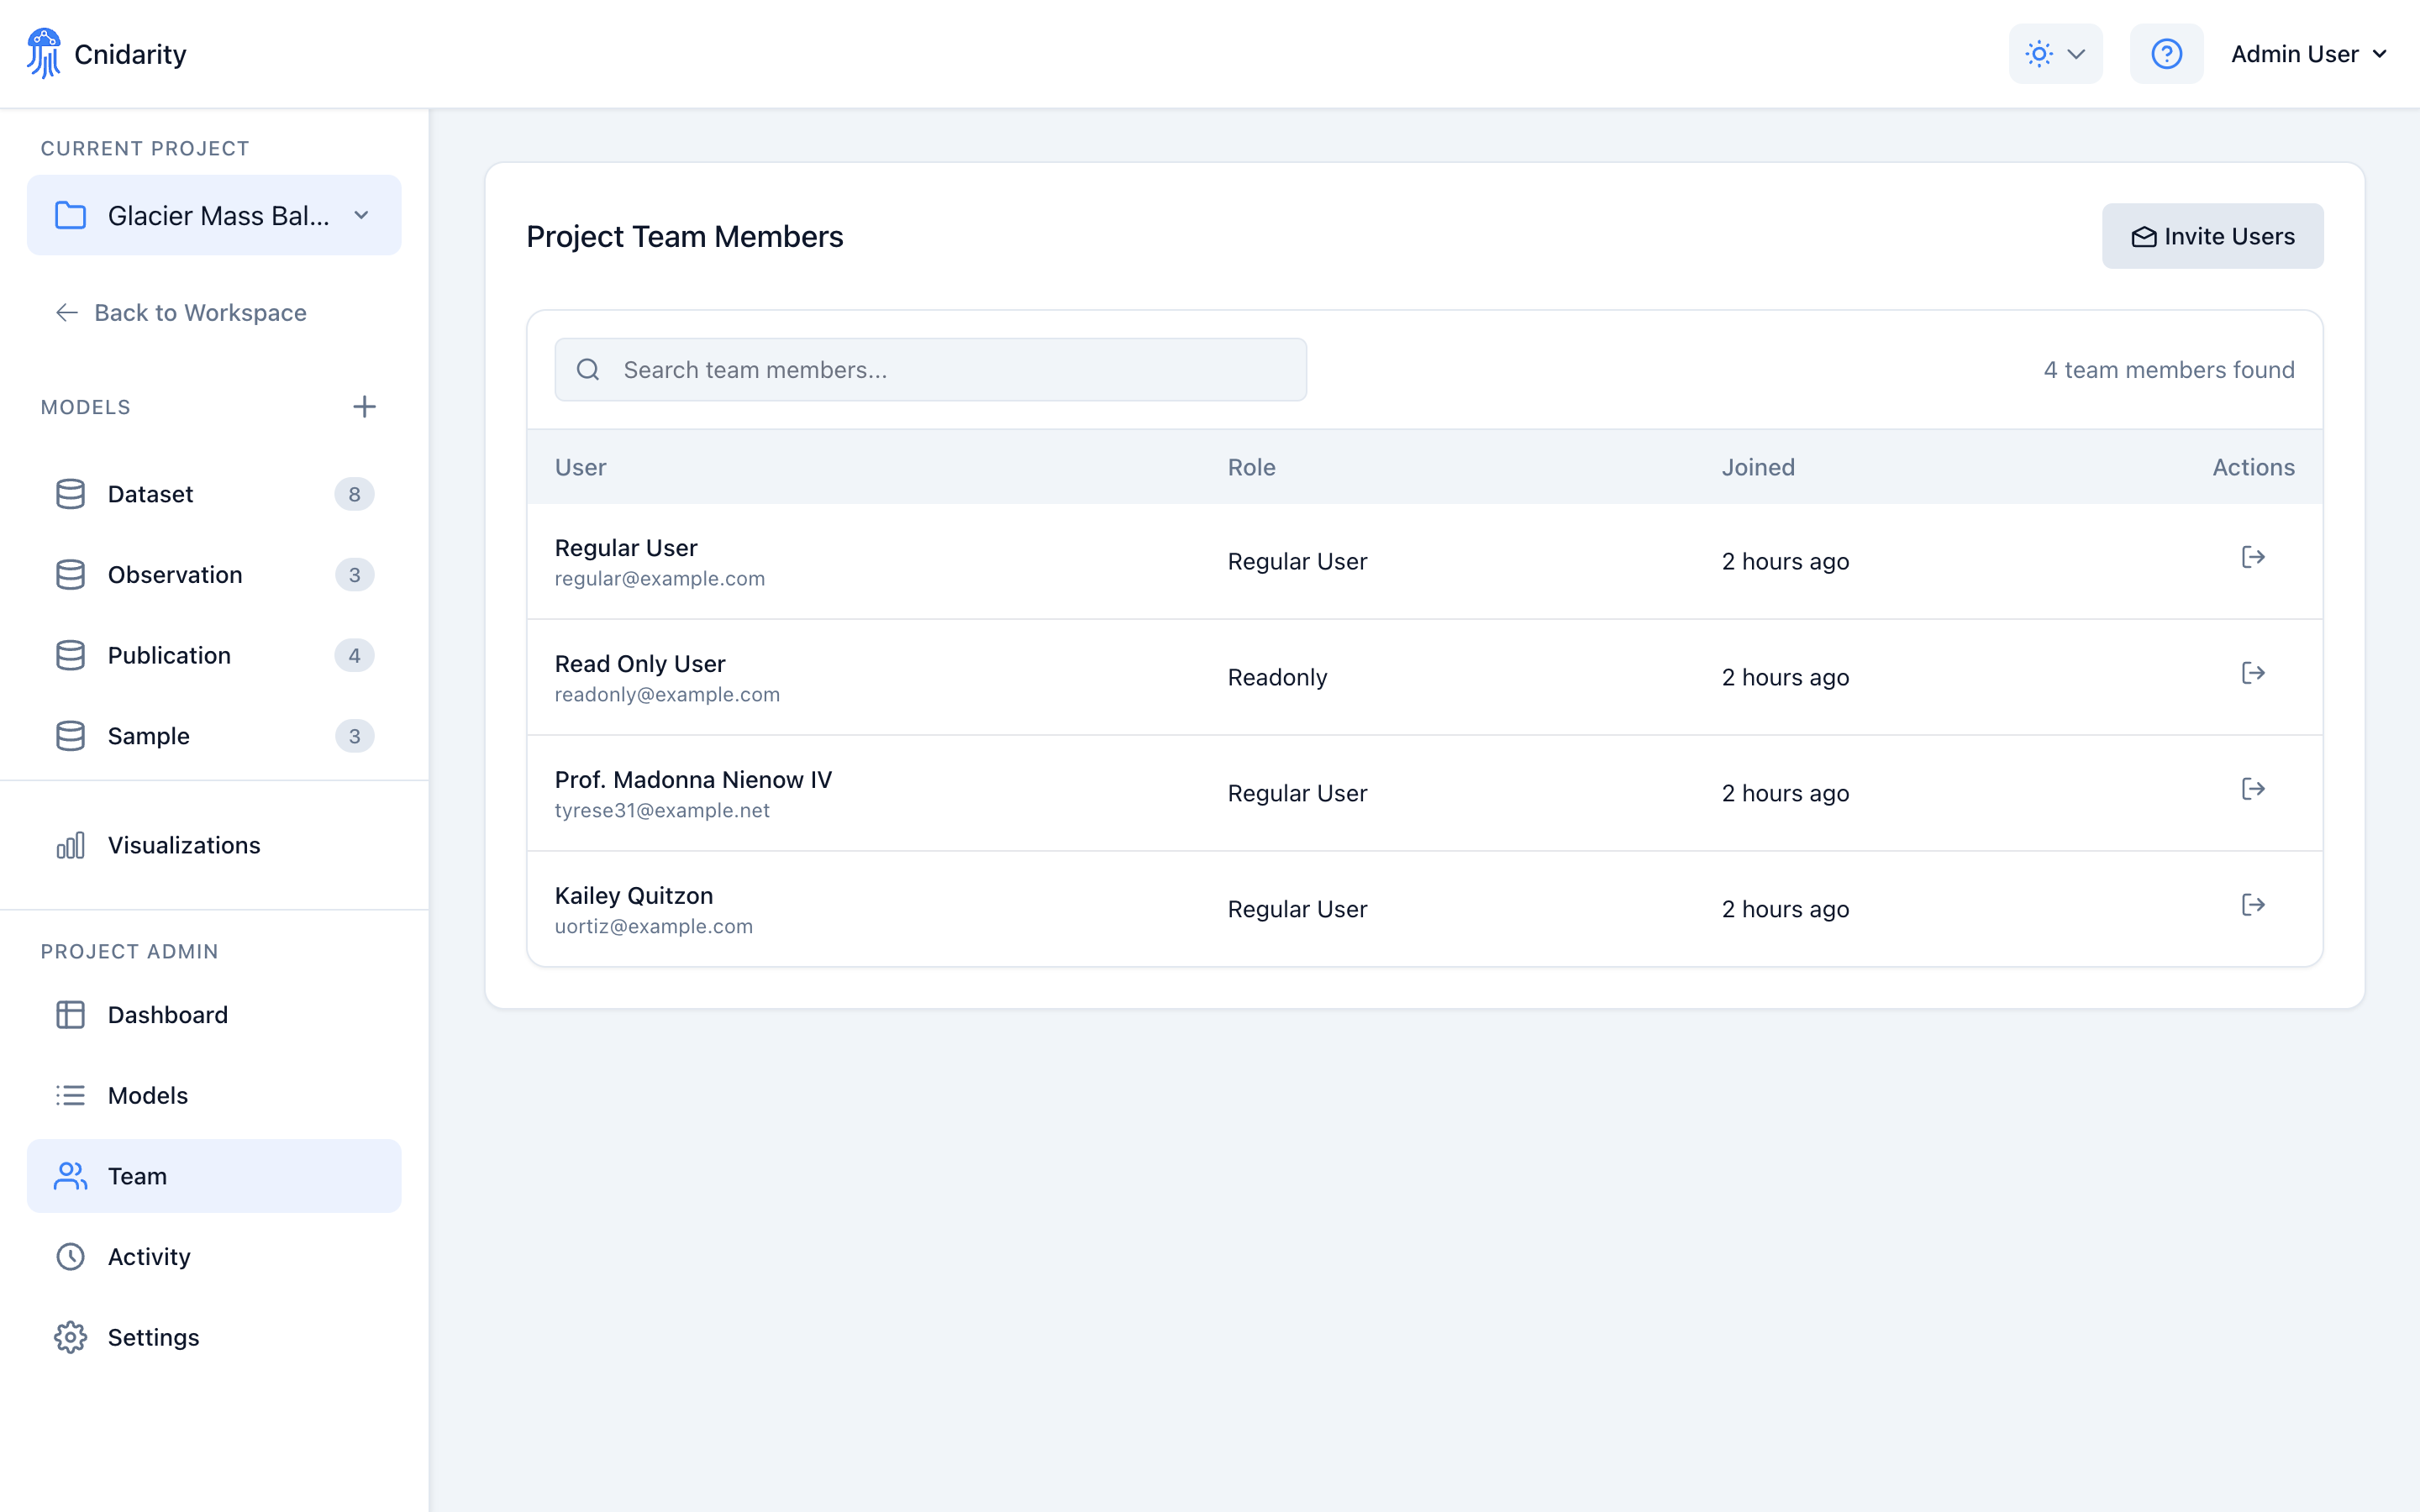The width and height of the screenshot is (2420, 1512).
Task: Click the Cnidarity jellyfish logo
Action: coord(44,53)
